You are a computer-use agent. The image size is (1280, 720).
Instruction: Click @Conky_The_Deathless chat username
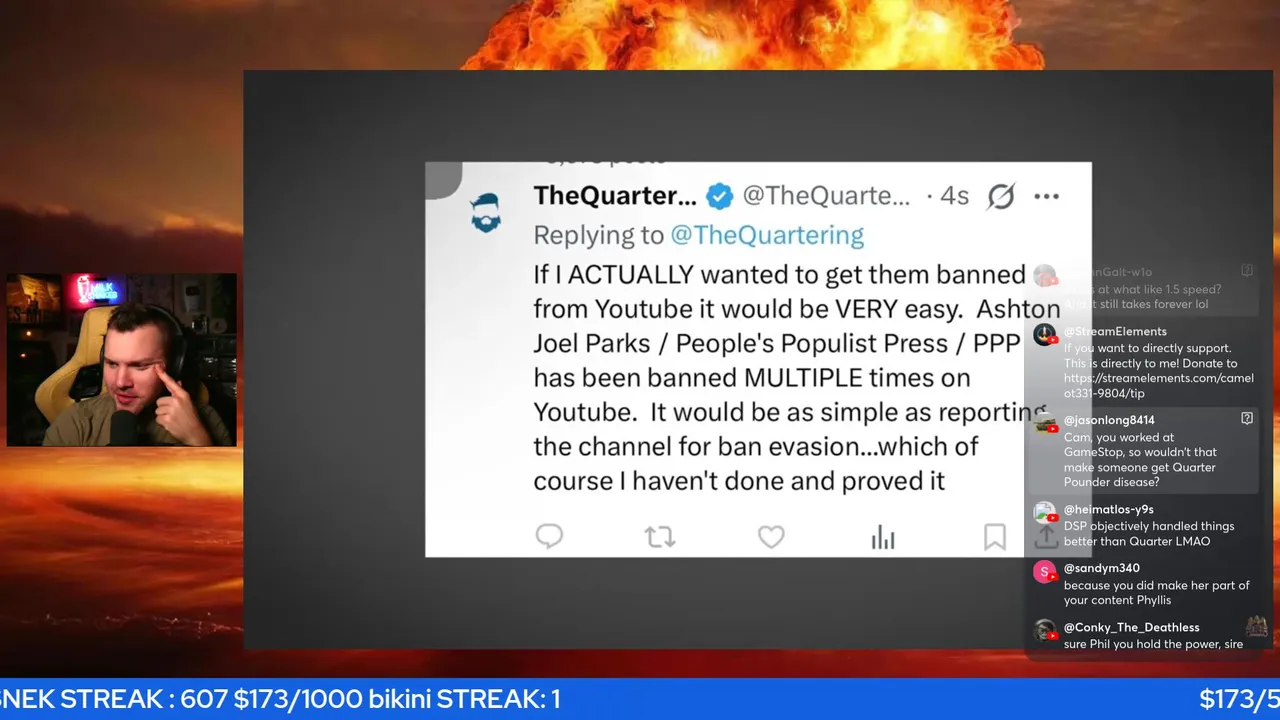(1132, 627)
